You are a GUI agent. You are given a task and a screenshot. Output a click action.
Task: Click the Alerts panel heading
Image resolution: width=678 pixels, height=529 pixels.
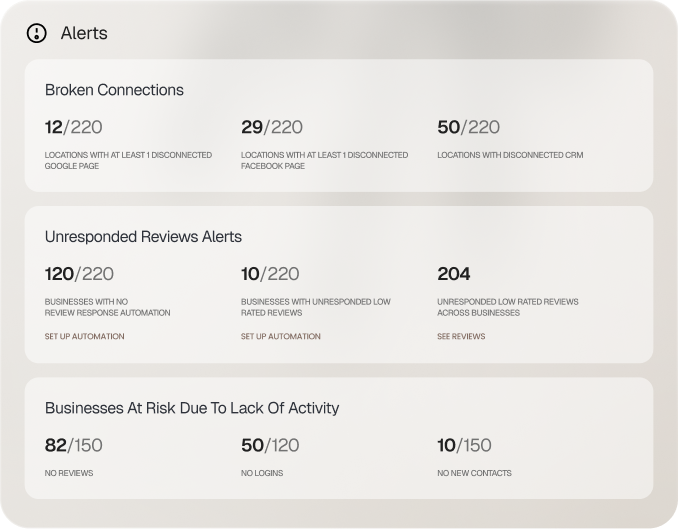point(84,33)
